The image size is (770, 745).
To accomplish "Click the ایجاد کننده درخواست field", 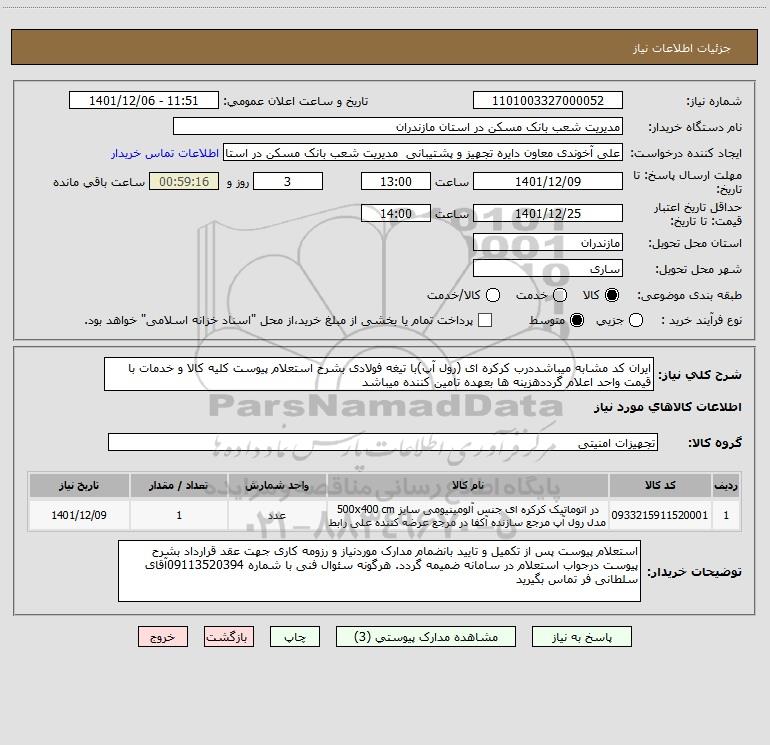I will (x=423, y=153).
